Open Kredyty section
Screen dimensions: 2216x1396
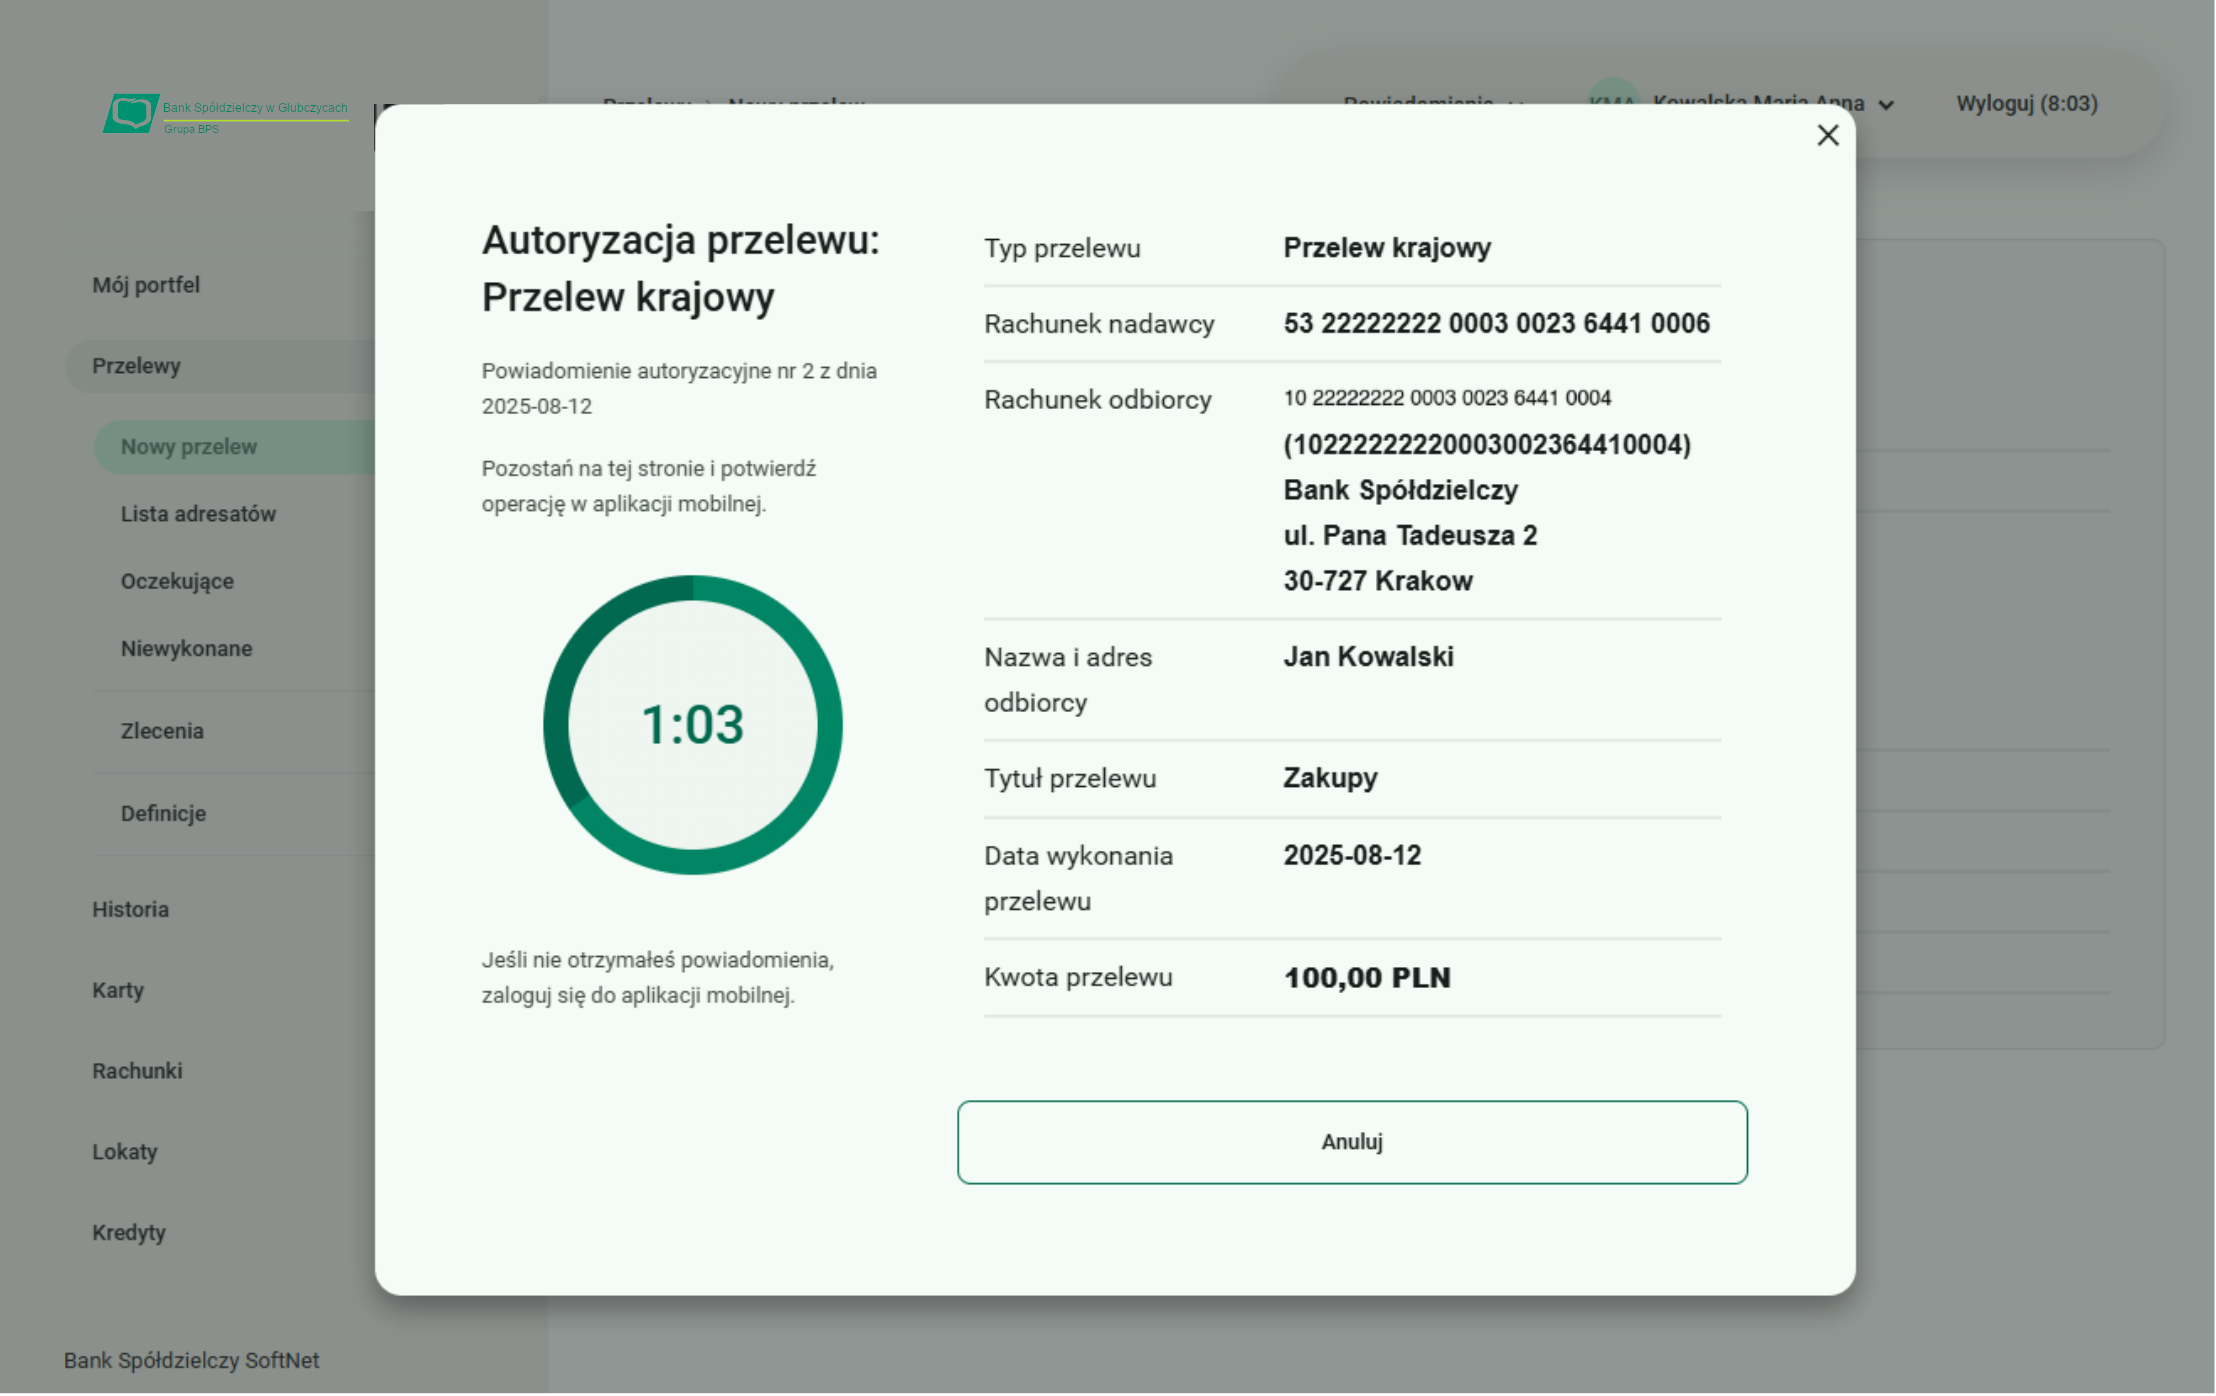[x=129, y=1232]
